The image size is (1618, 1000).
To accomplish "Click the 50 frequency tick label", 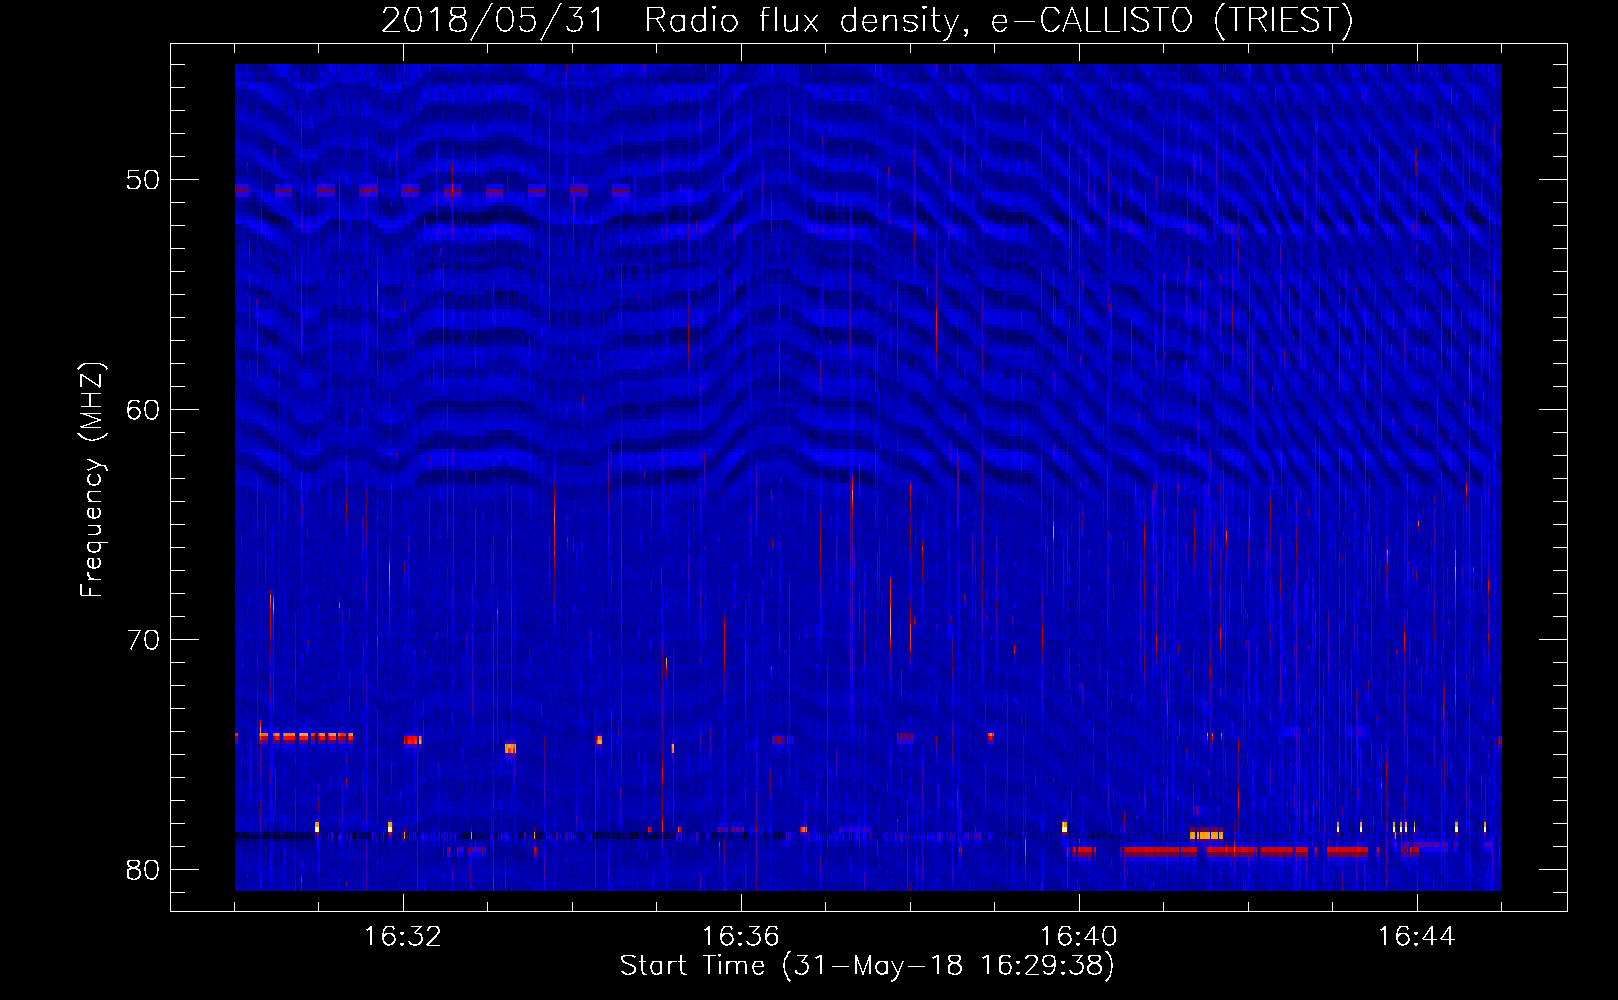I will click(143, 180).
